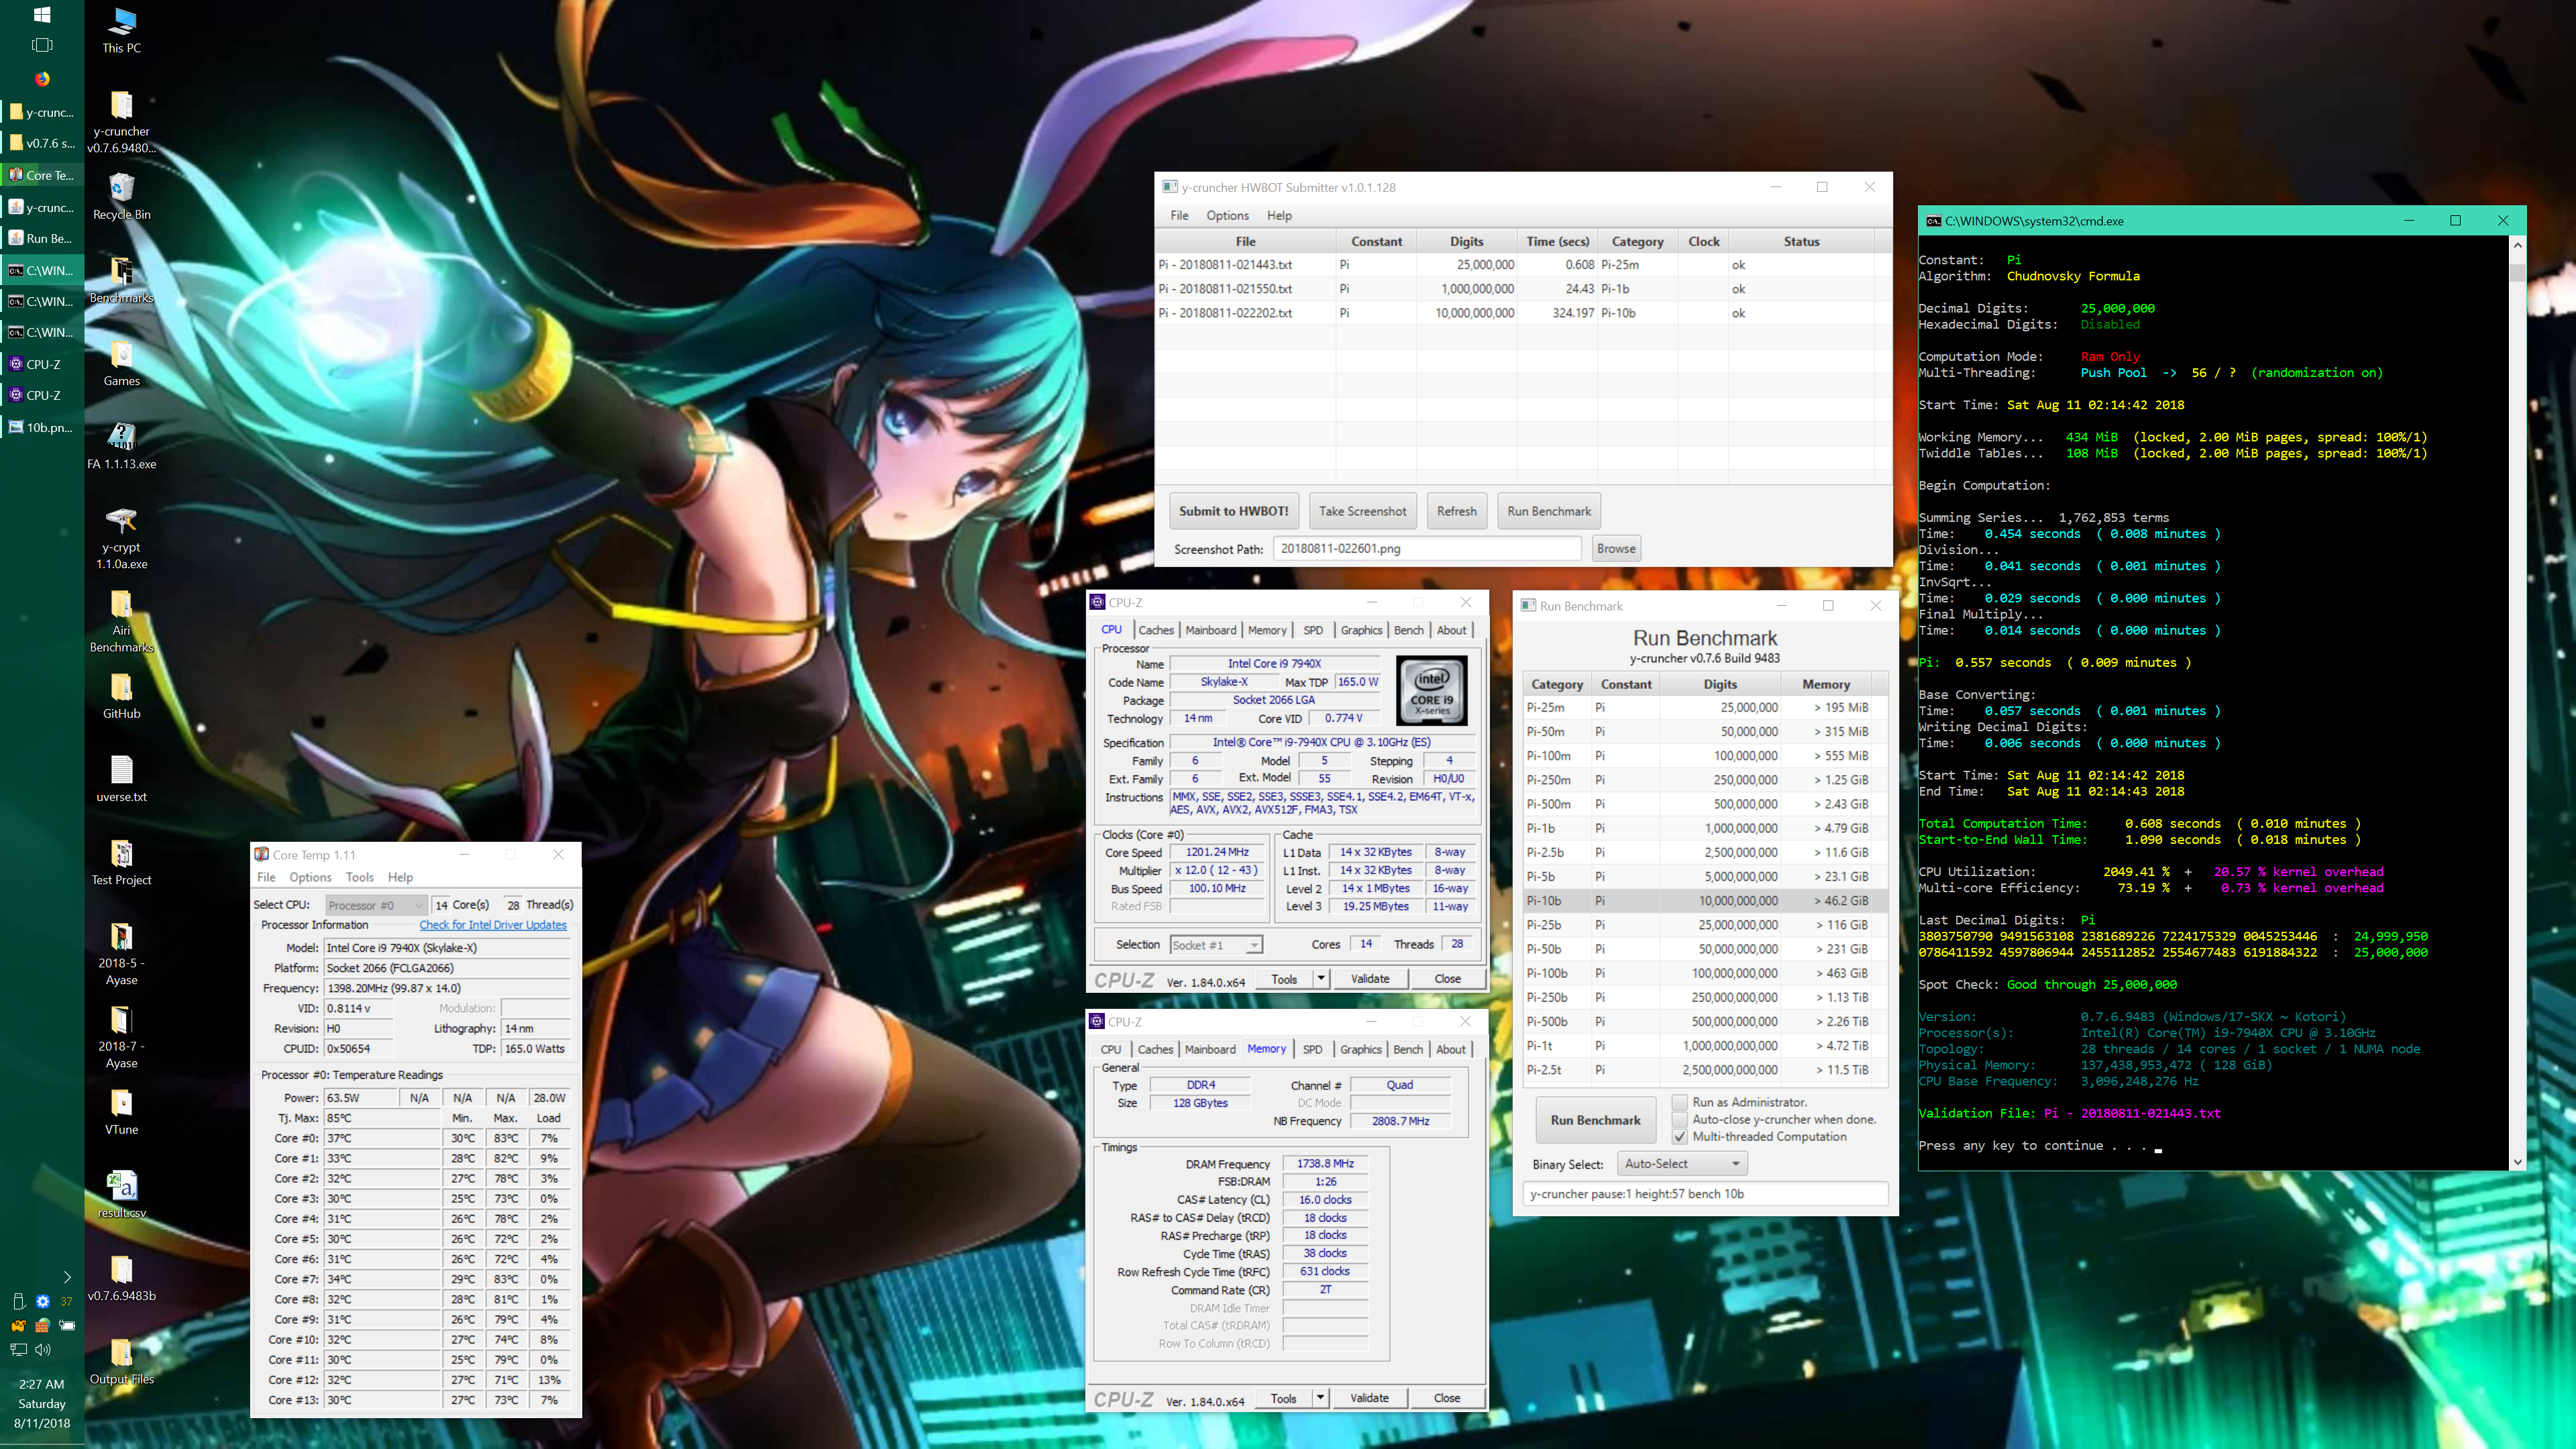The height and width of the screenshot is (1449, 2576).
Task: Click the firewall brick-wall tray icon
Action: (42, 1326)
